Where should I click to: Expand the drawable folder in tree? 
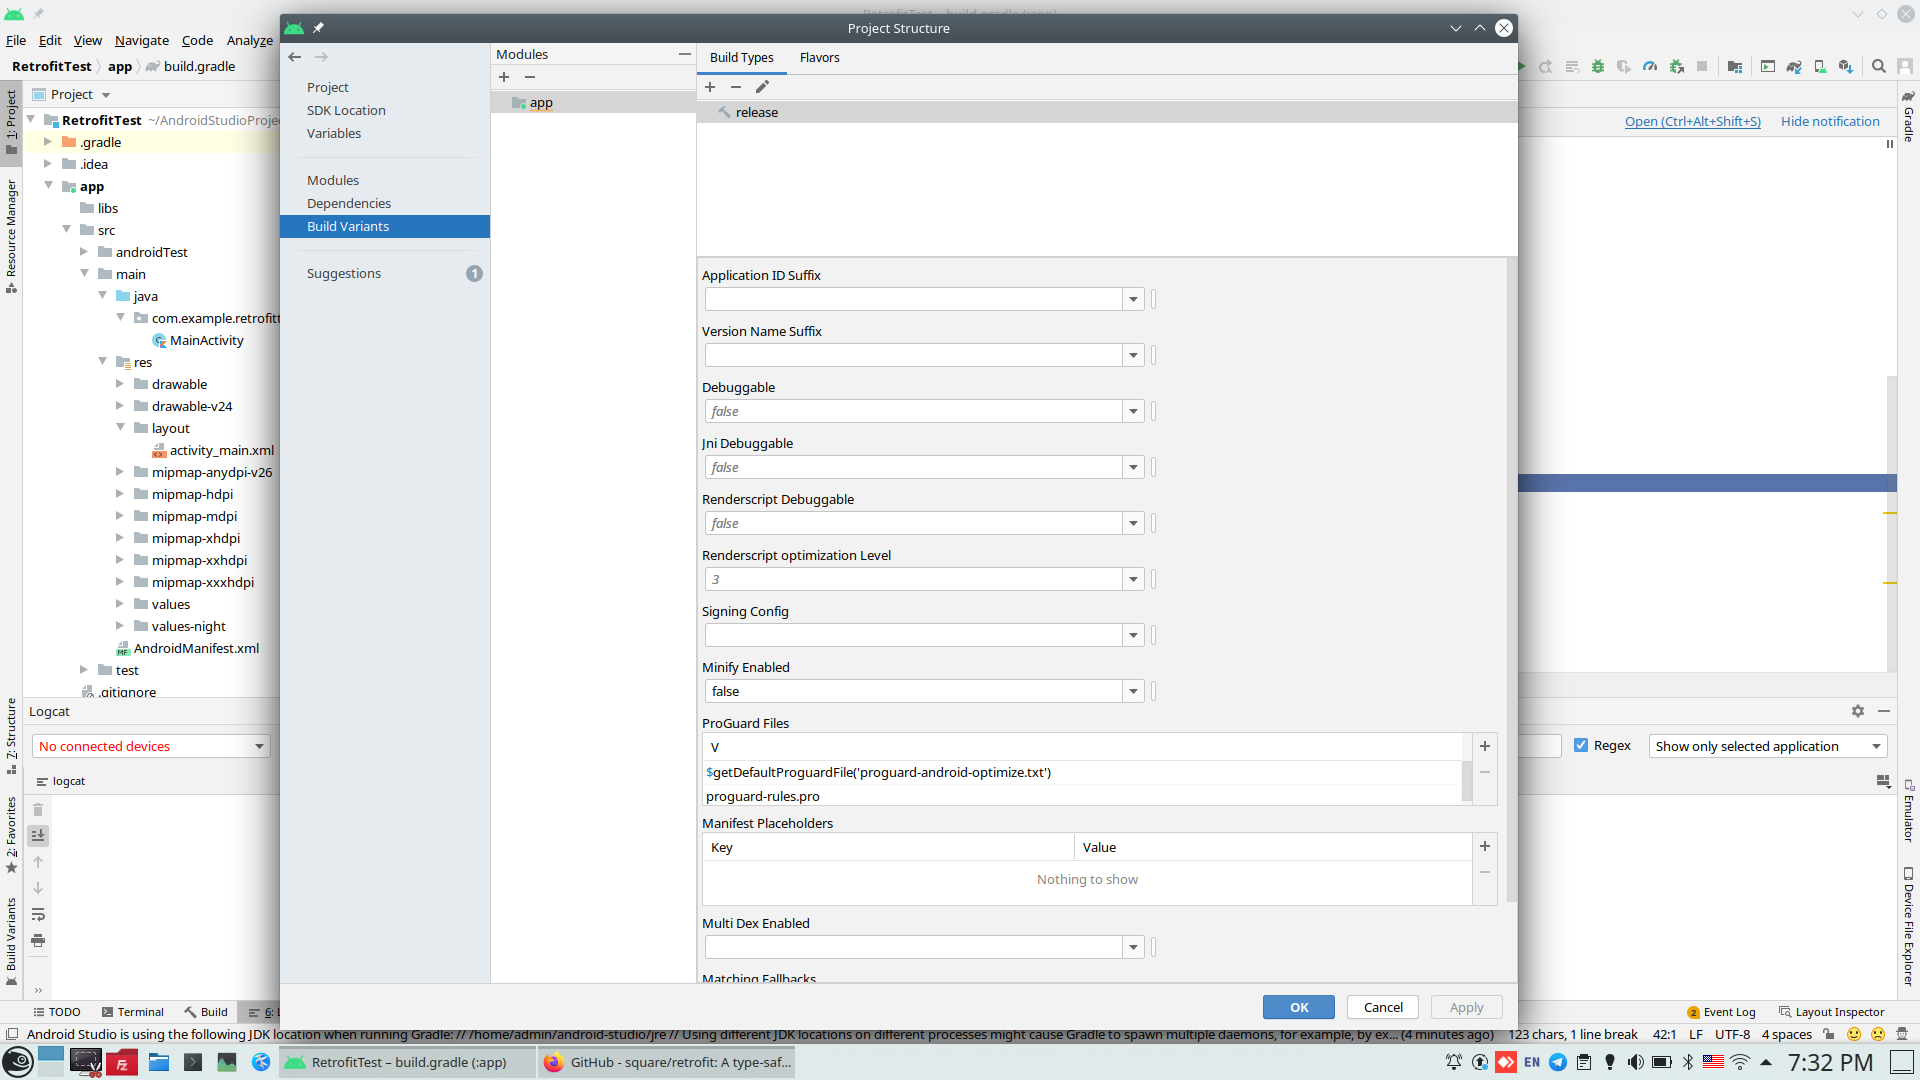[x=120, y=384]
